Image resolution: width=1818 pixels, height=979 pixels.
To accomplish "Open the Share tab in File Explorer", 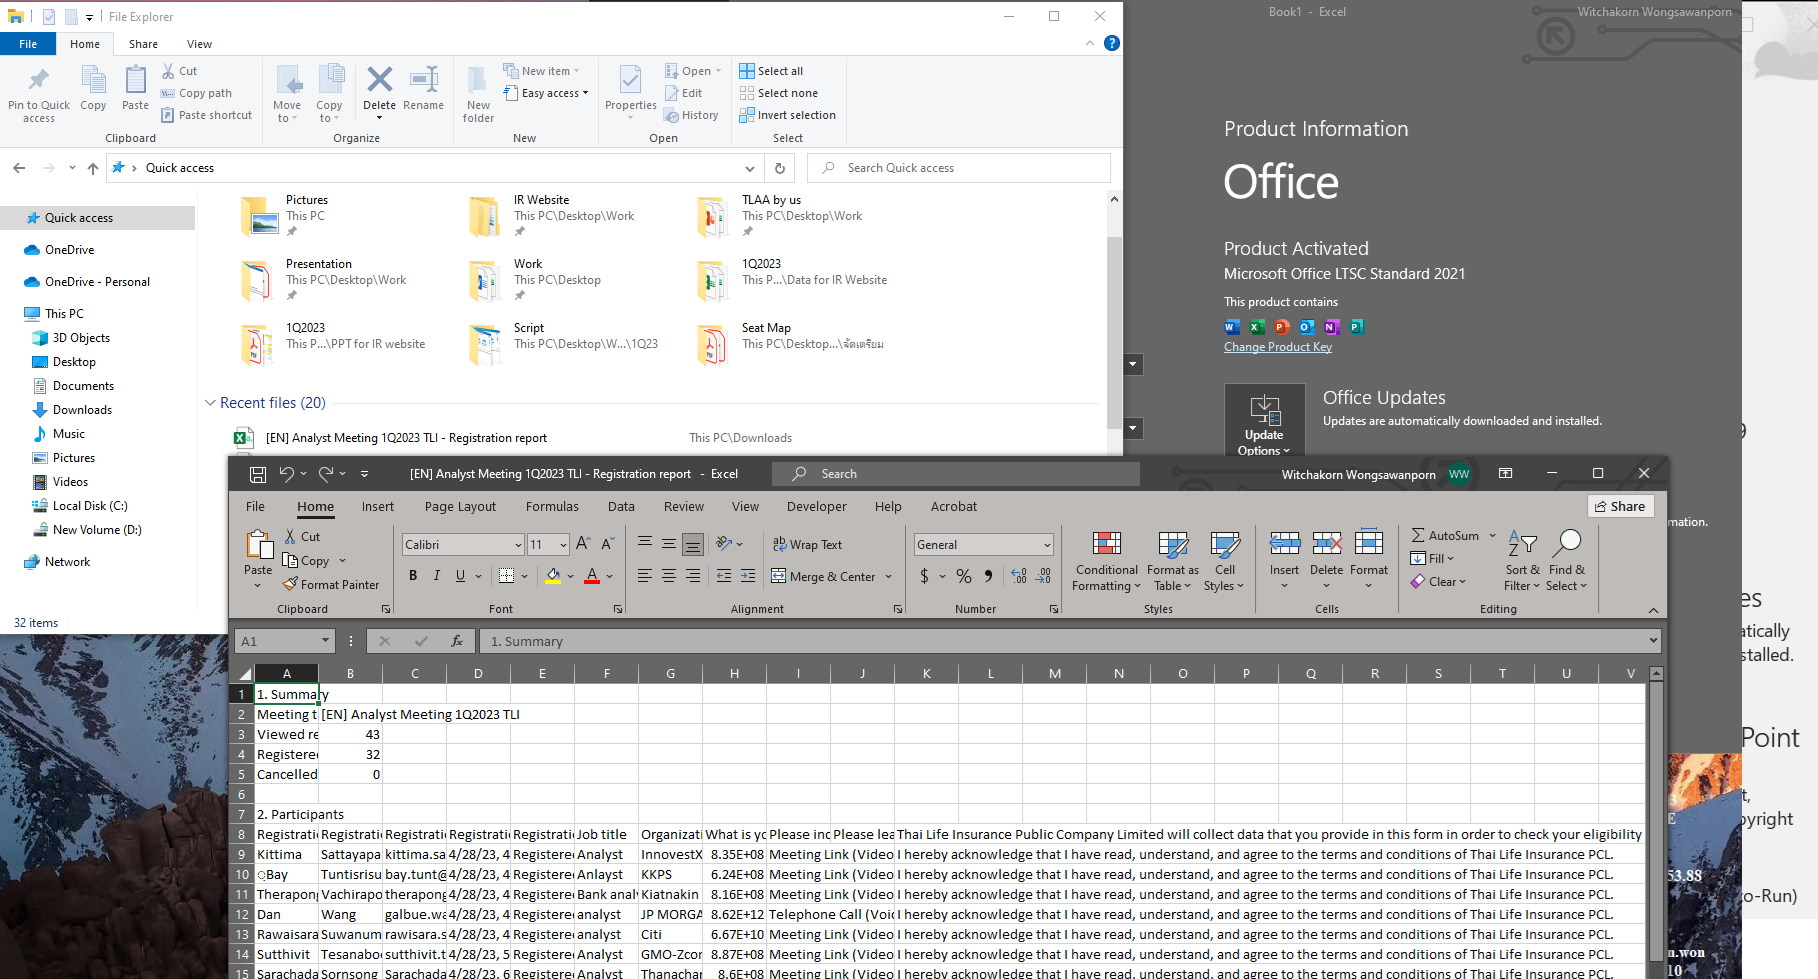I will pos(143,44).
